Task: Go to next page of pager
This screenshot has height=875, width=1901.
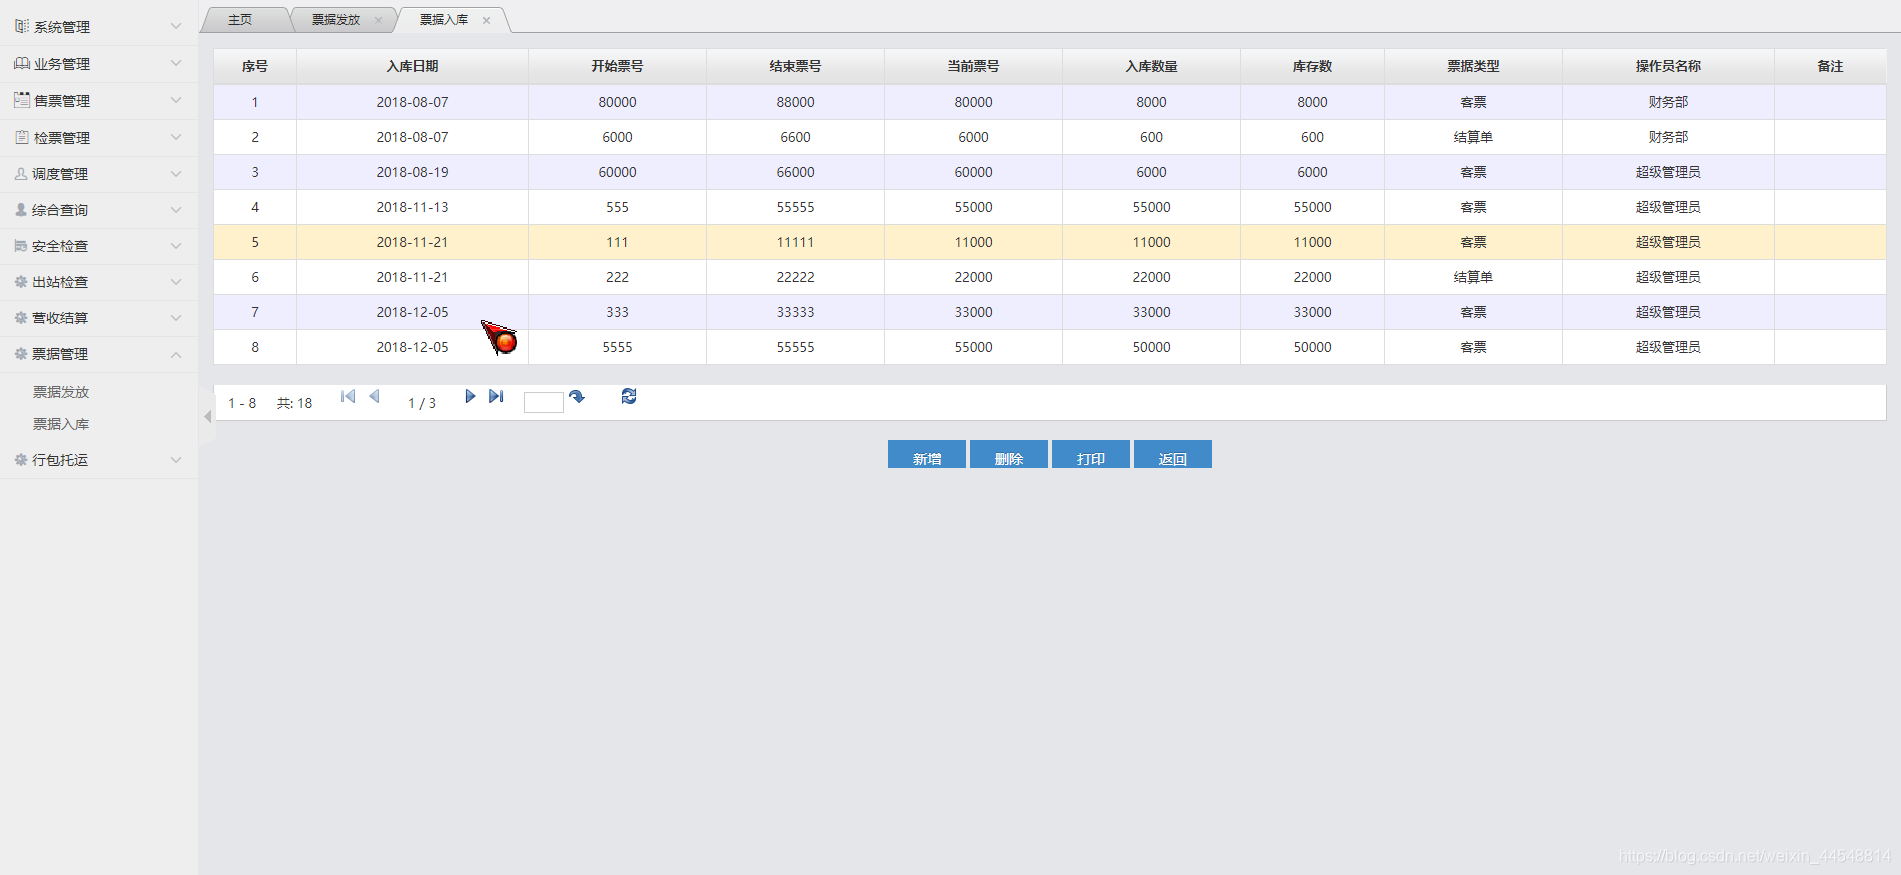Action: click(470, 396)
